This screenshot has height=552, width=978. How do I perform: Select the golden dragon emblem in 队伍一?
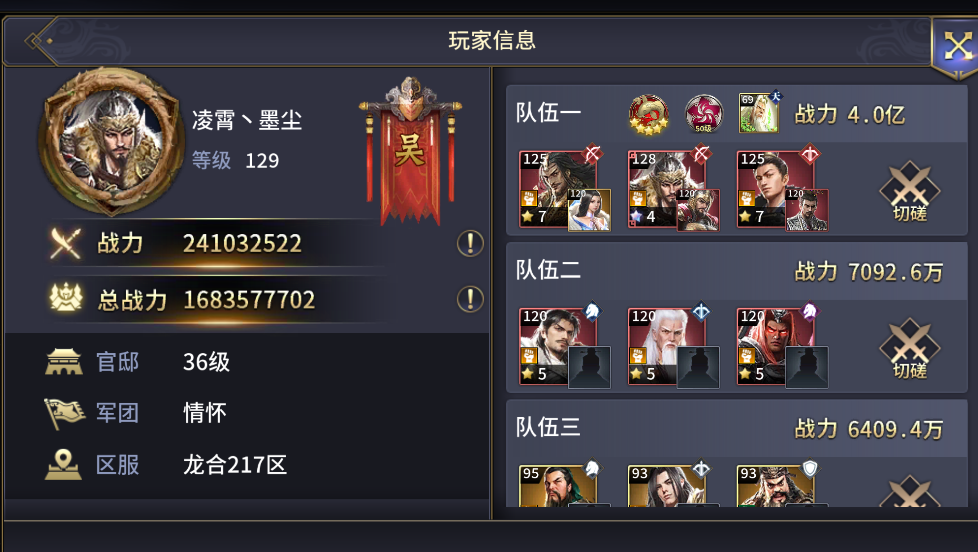coord(649,115)
